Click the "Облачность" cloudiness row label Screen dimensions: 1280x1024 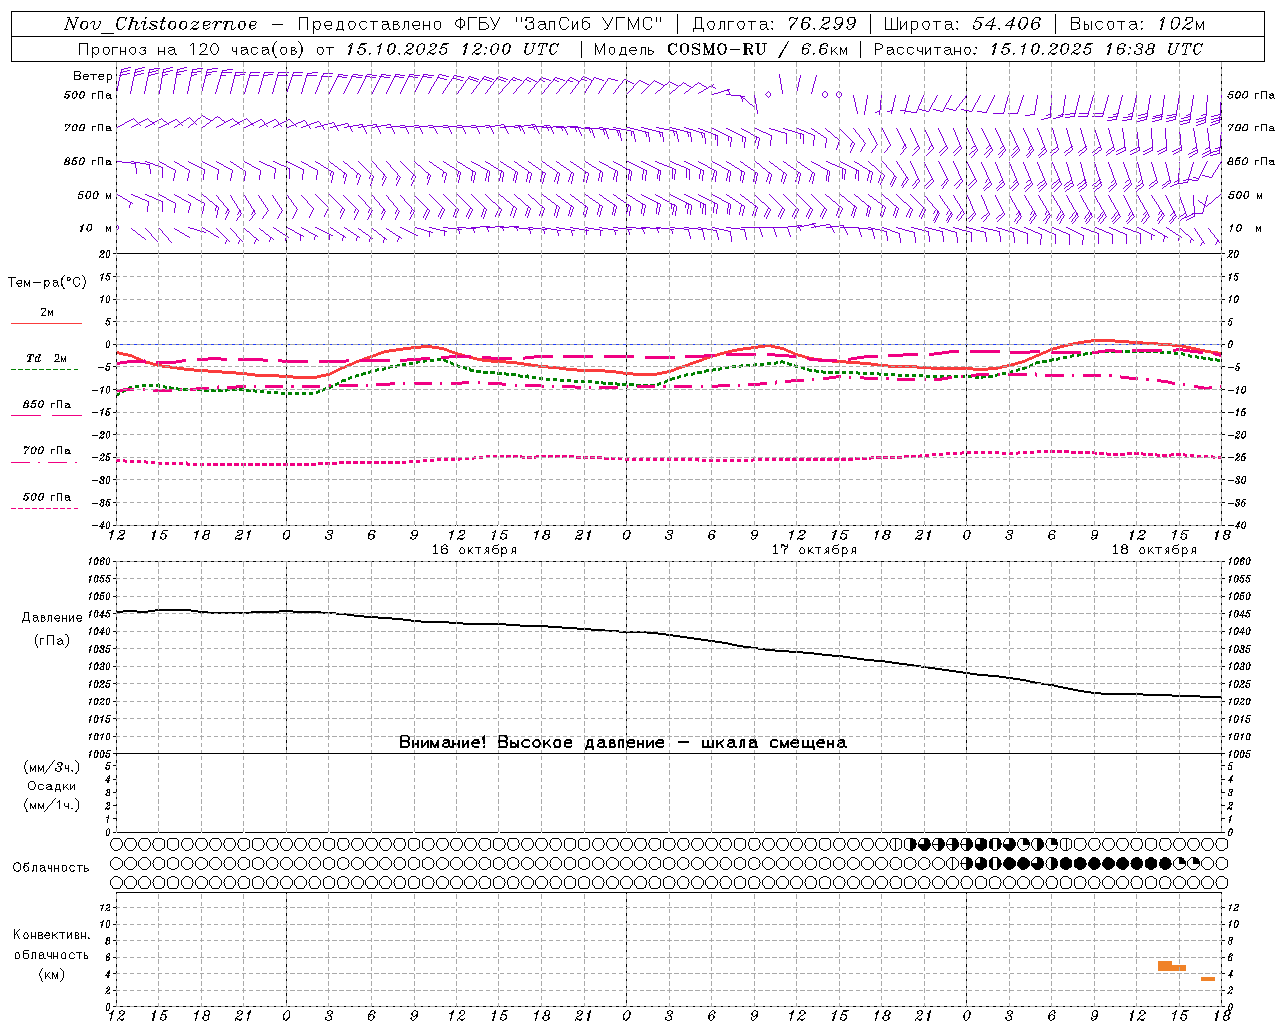point(51,867)
